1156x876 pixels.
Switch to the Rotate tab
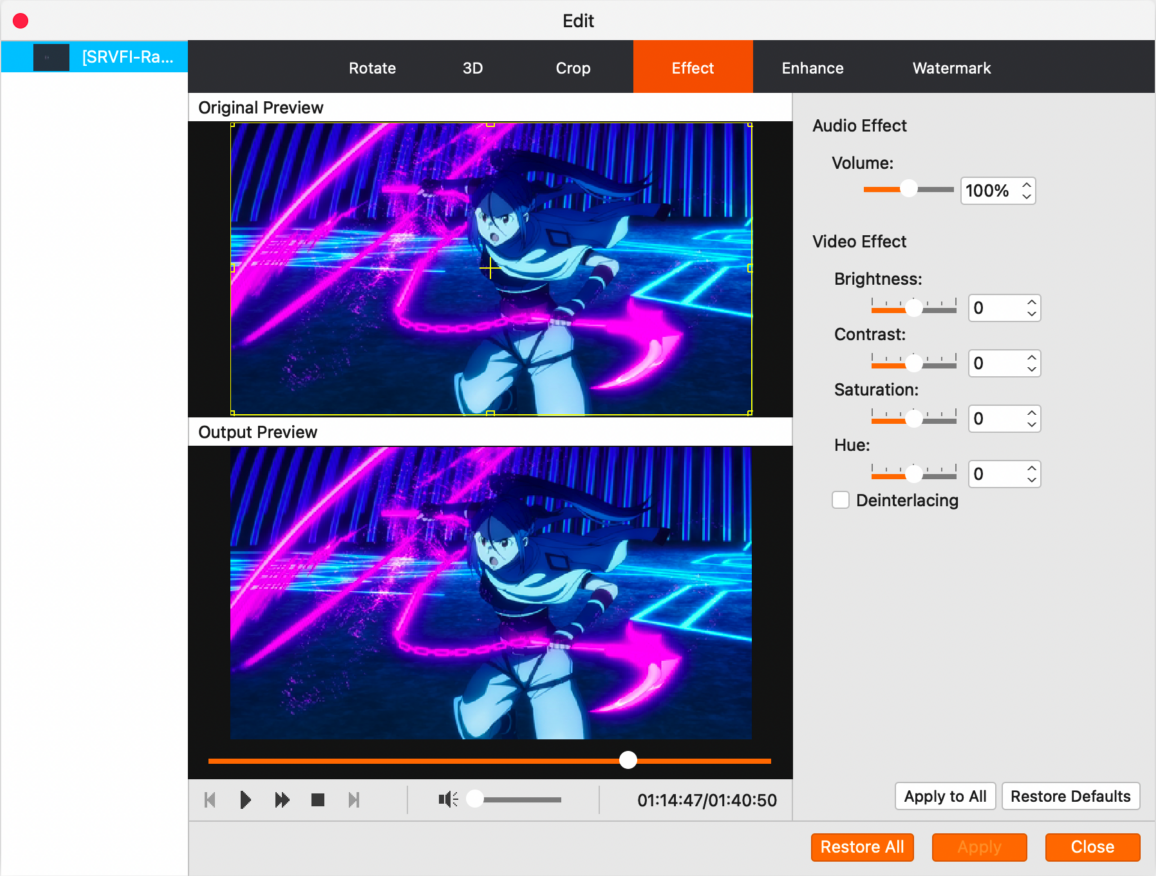click(x=372, y=68)
